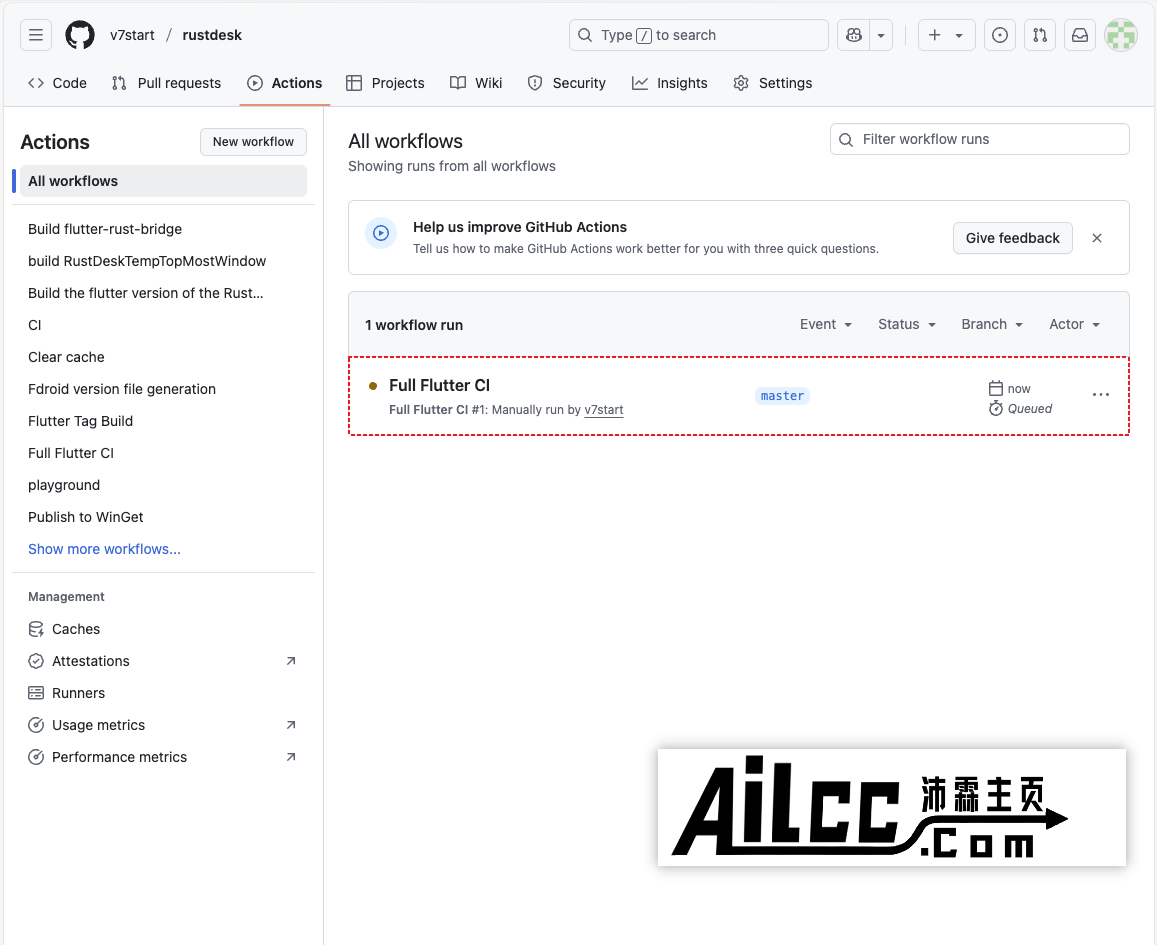This screenshot has width=1157, height=945.
Task: Open the Projects tab
Action: [385, 83]
